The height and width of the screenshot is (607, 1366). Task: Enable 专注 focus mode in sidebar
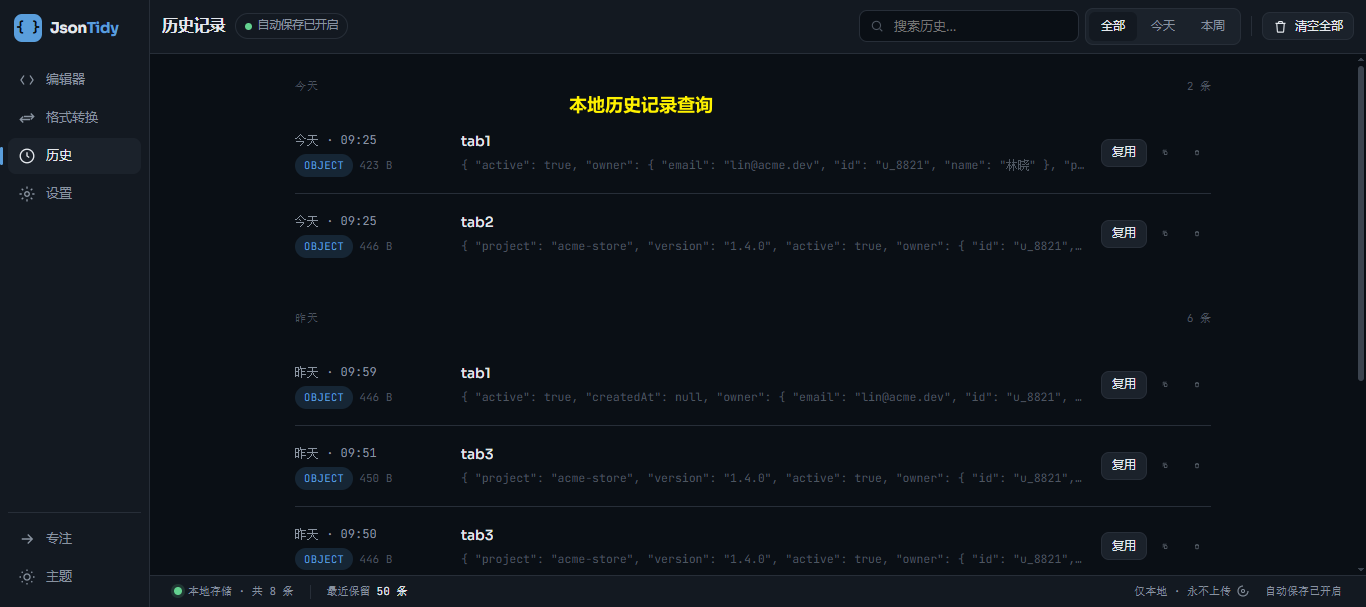74,538
